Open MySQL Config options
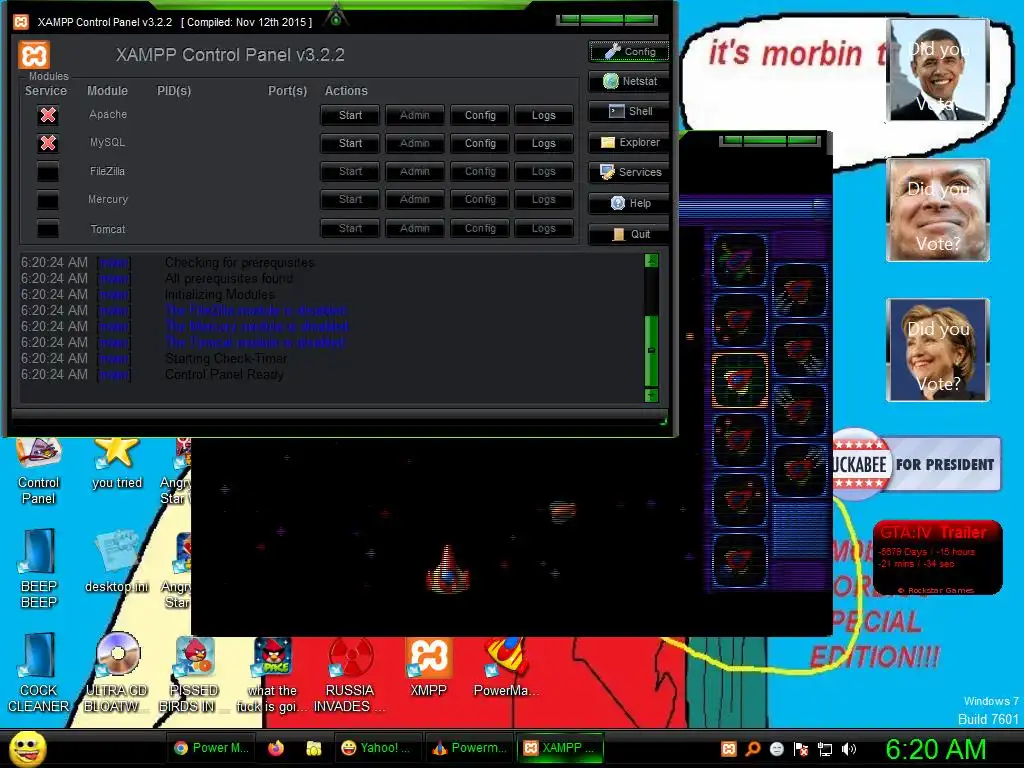 tap(480, 143)
